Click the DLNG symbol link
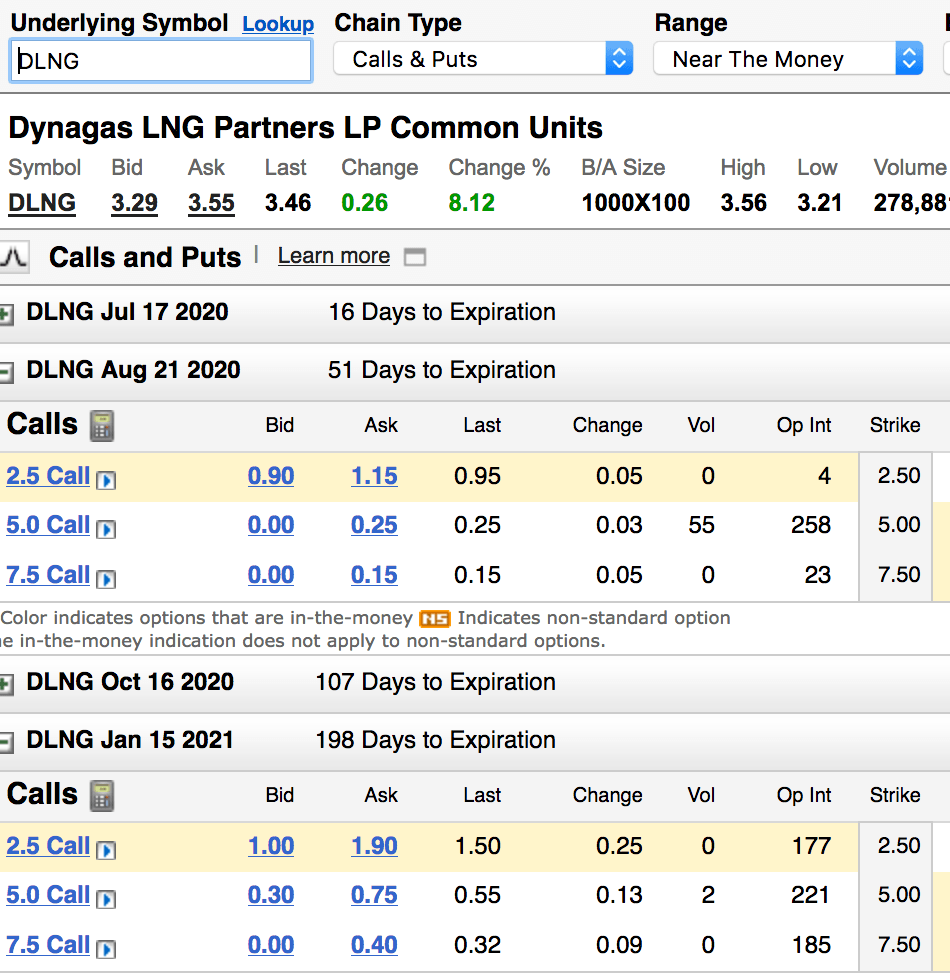Image resolution: width=950 pixels, height=980 pixels. click(x=42, y=203)
